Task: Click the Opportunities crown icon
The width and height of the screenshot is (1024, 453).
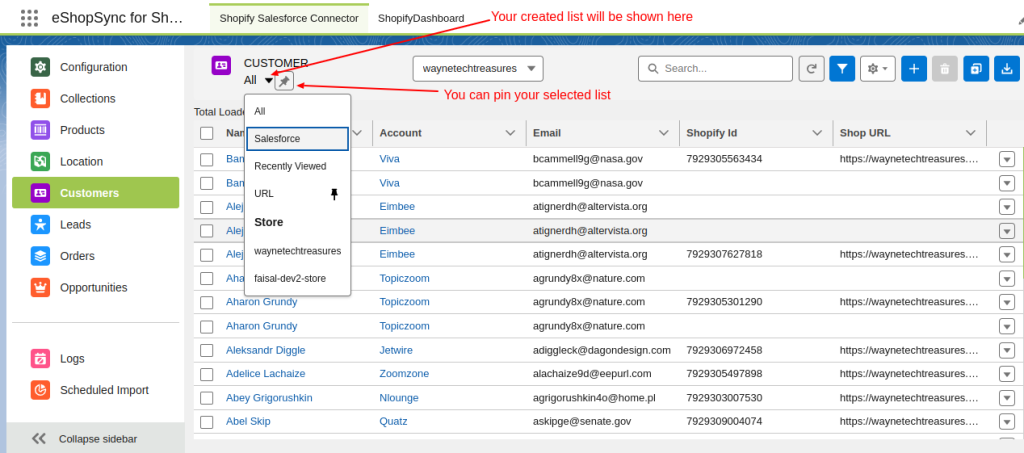Action: coord(40,287)
